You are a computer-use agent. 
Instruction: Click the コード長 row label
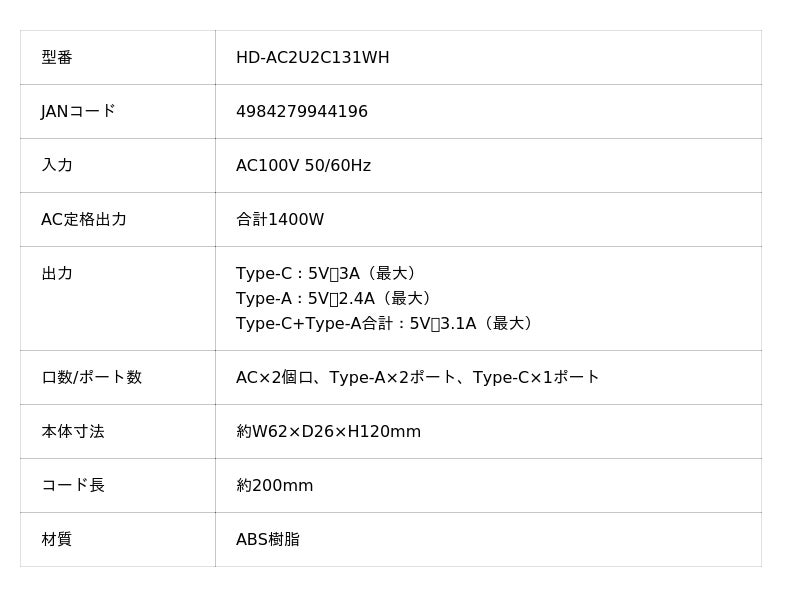click(x=73, y=486)
